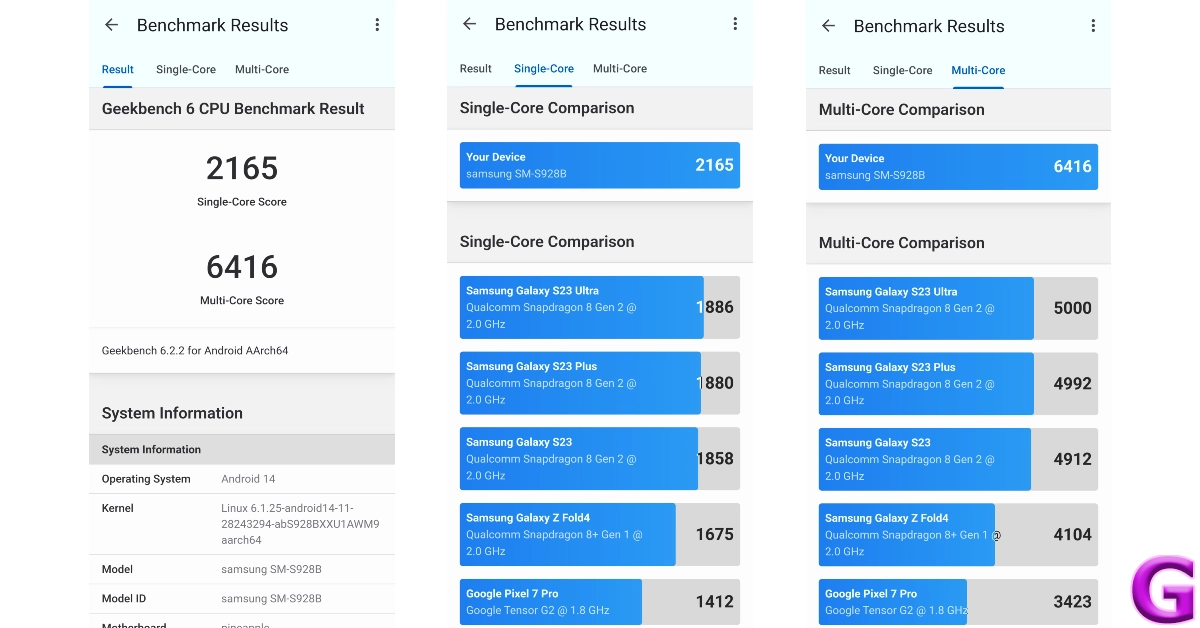Open three-dot menu in middle screen

pyautogui.click(x=735, y=24)
